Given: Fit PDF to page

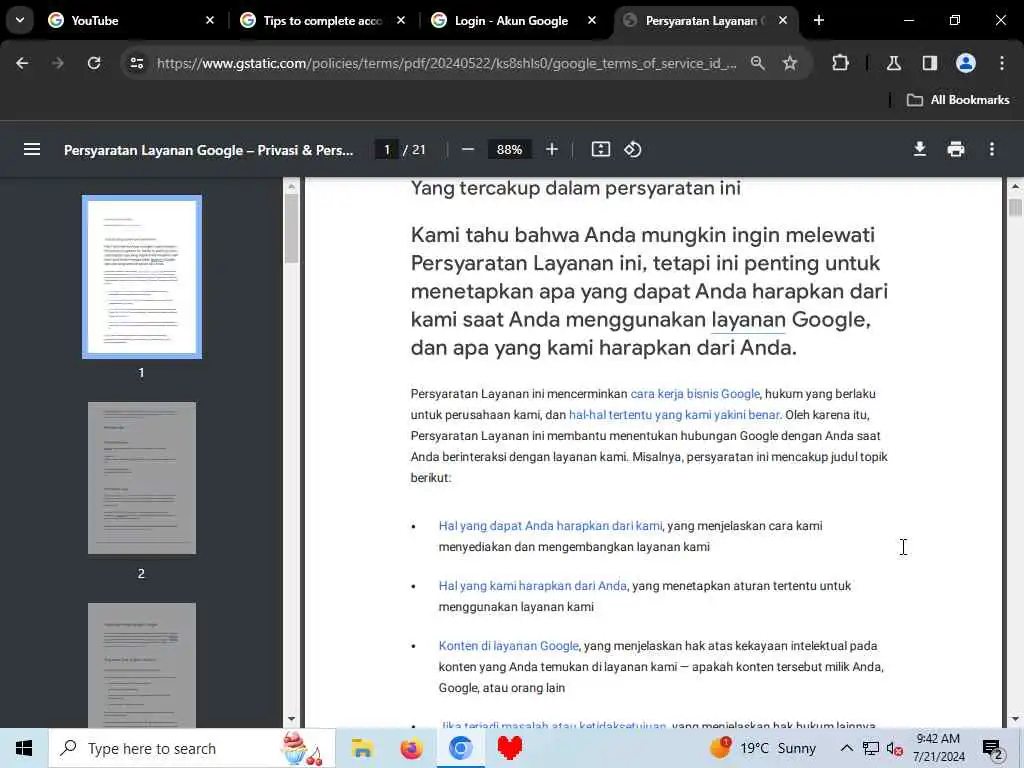Looking at the screenshot, I should (601, 150).
